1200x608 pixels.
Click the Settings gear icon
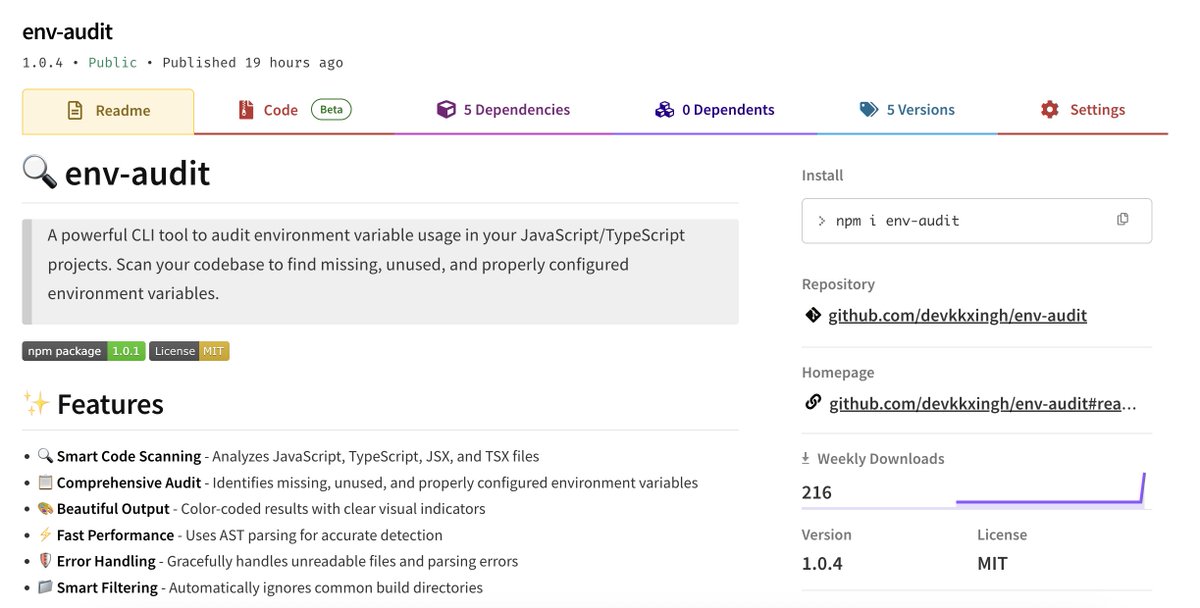(x=1049, y=110)
